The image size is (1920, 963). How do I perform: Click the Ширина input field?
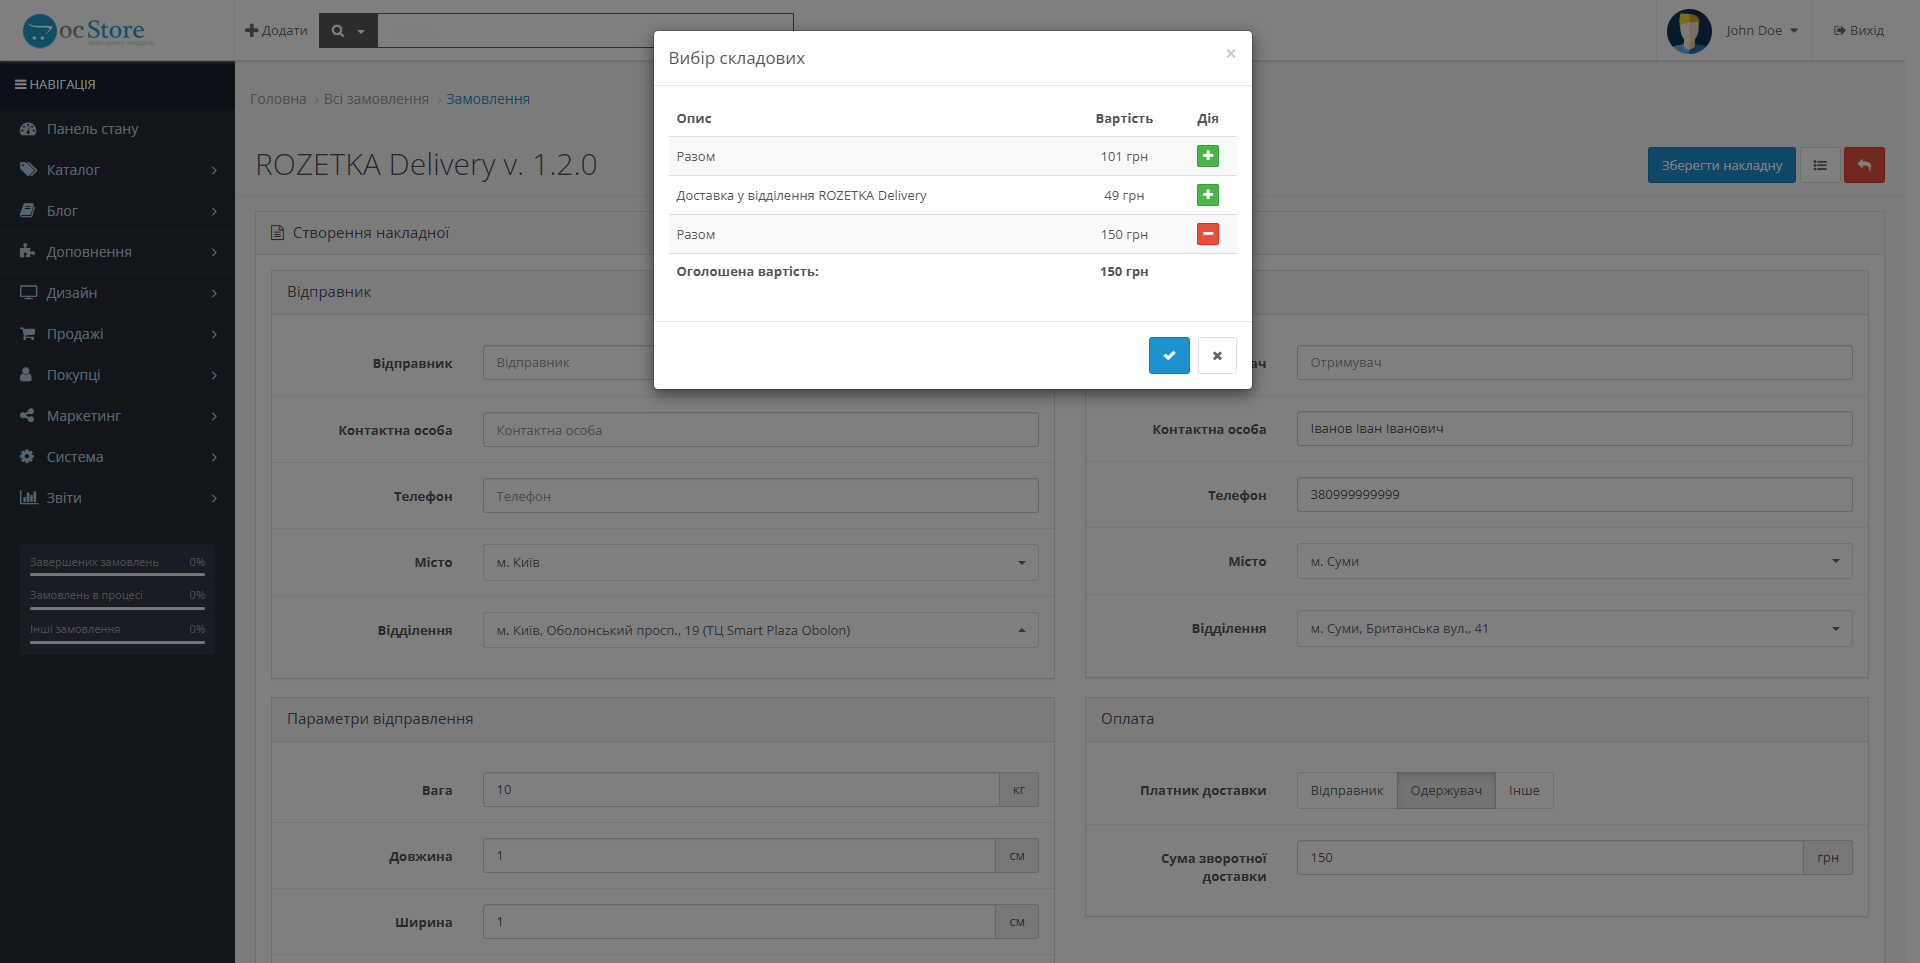739,922
